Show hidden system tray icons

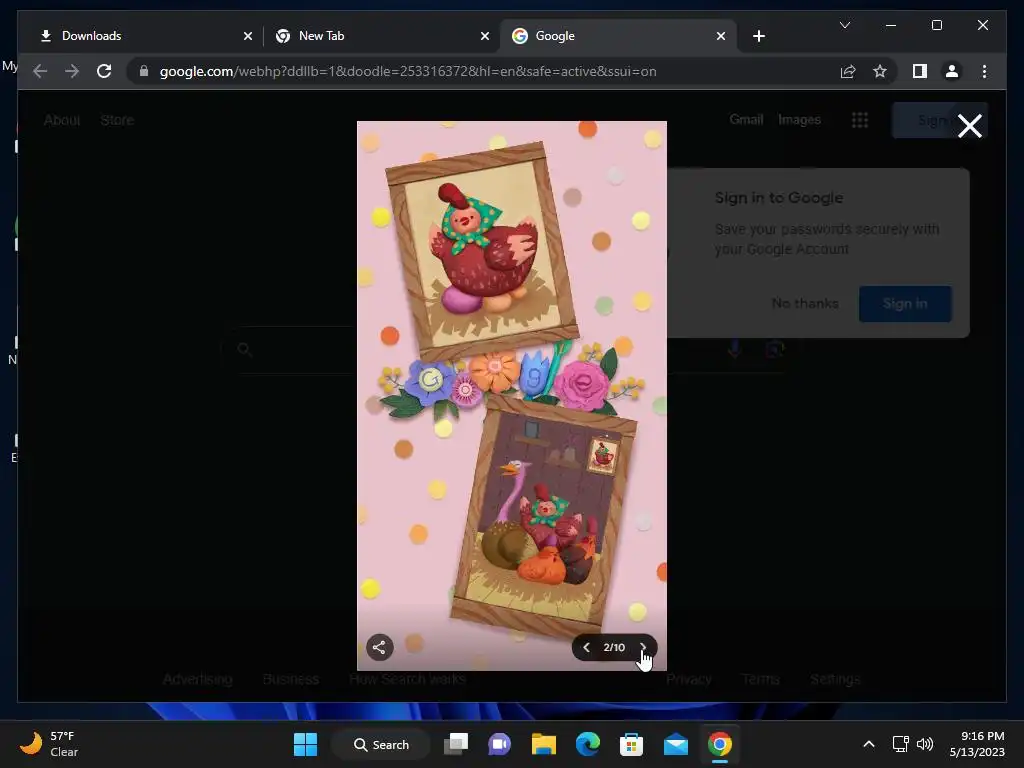[x=869, y=744]
